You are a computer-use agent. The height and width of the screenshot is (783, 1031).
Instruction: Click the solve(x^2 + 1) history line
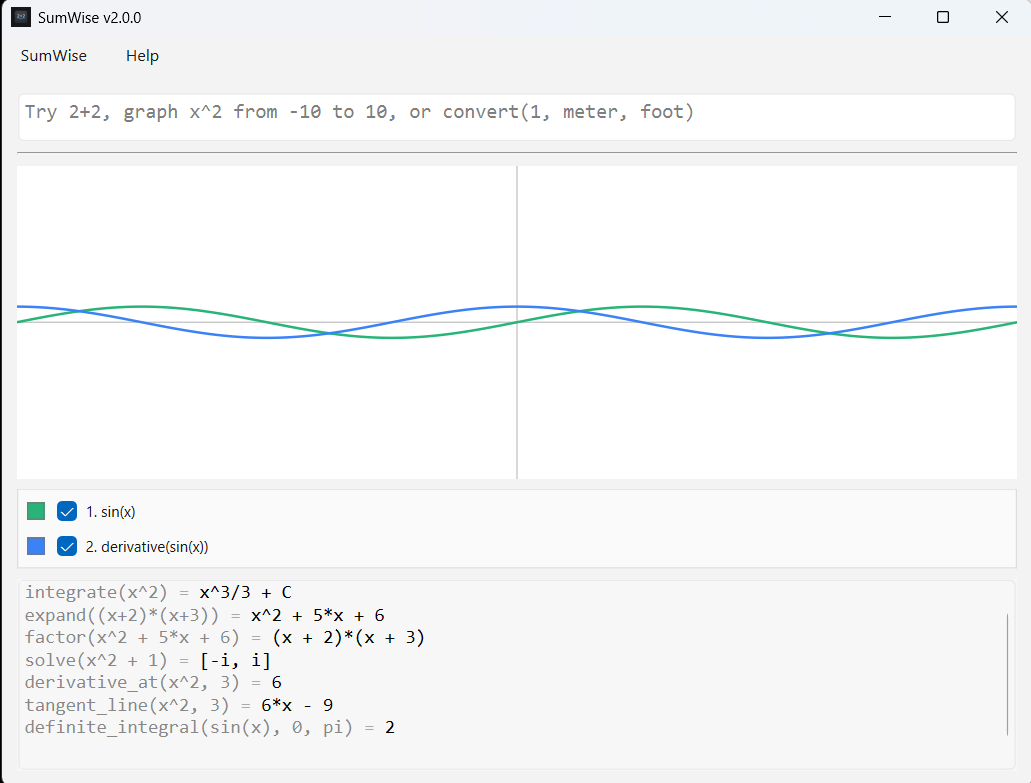point(147,660)
